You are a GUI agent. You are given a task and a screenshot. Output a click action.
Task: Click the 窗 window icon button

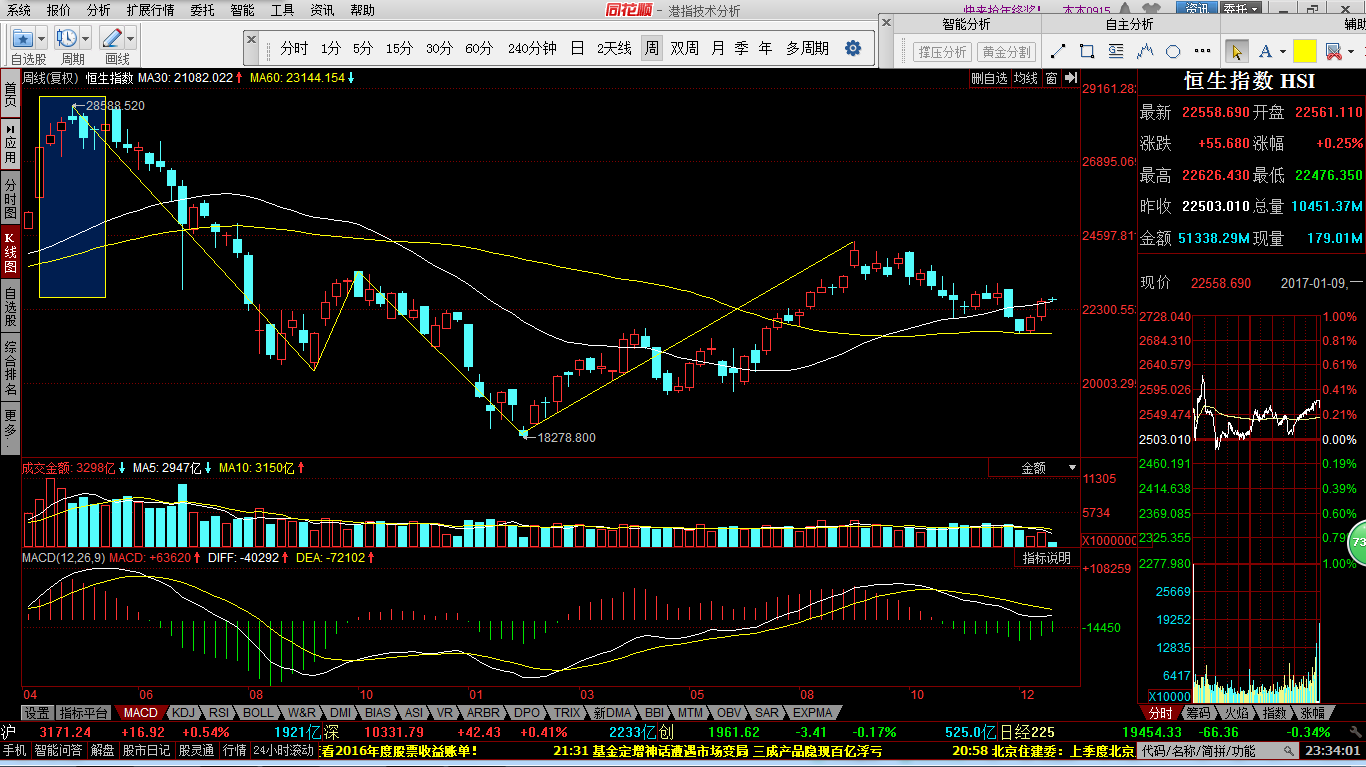click(x=1051, y=78)
